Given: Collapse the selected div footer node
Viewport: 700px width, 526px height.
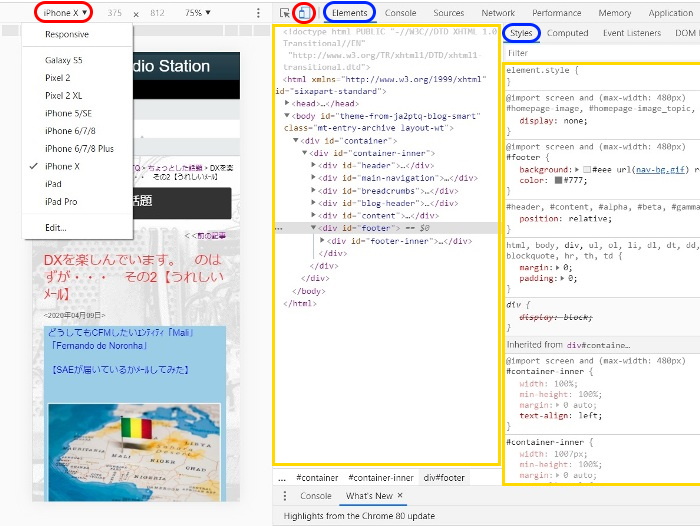Looking at the screenshot, I should [x=313, y=228].
